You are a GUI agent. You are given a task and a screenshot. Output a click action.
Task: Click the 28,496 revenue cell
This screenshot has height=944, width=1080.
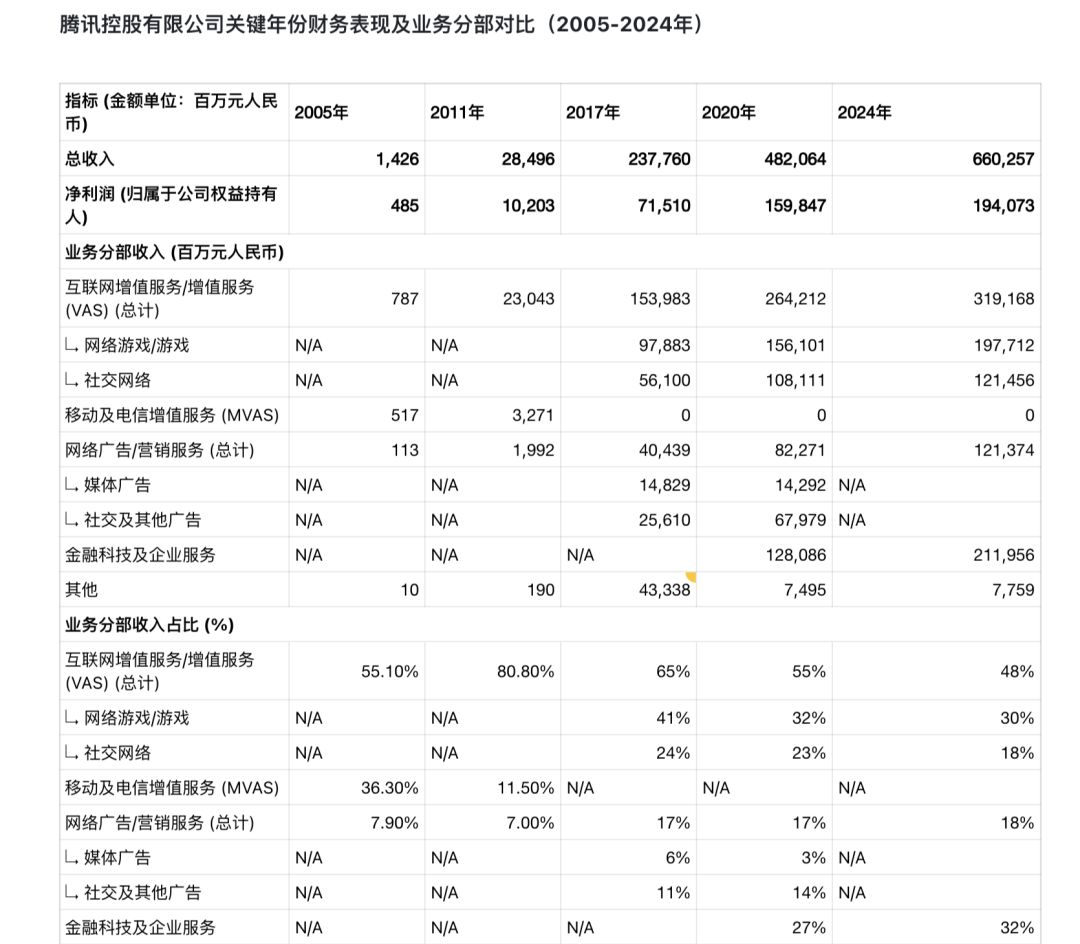coord(528,159)
